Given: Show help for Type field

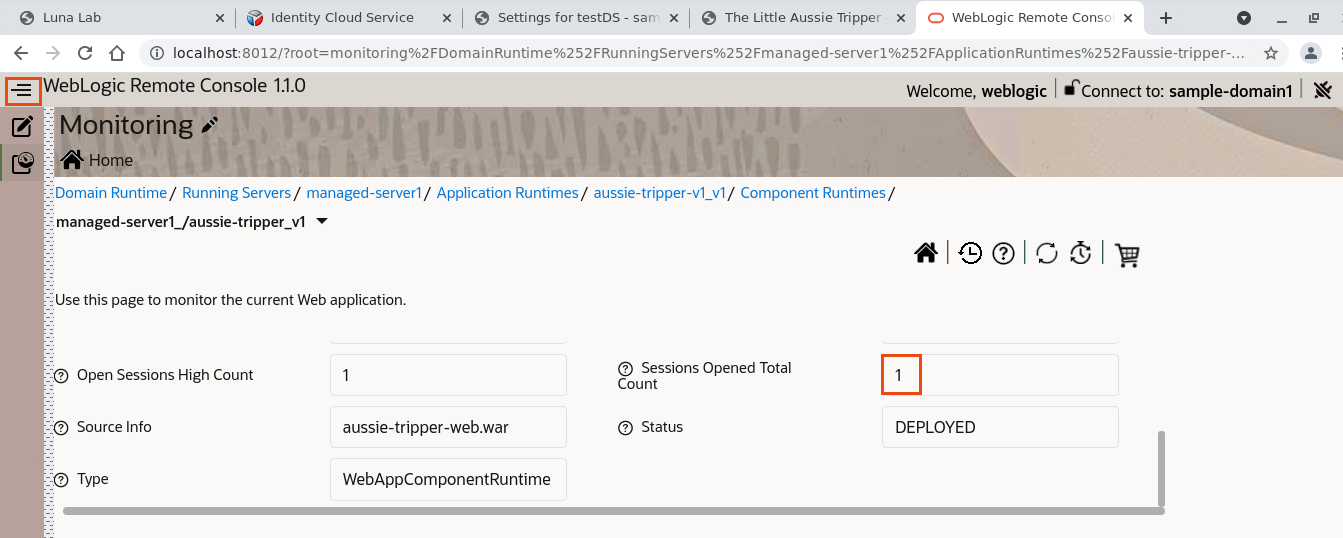Looking at the screenshot, I should click(62, 480).
